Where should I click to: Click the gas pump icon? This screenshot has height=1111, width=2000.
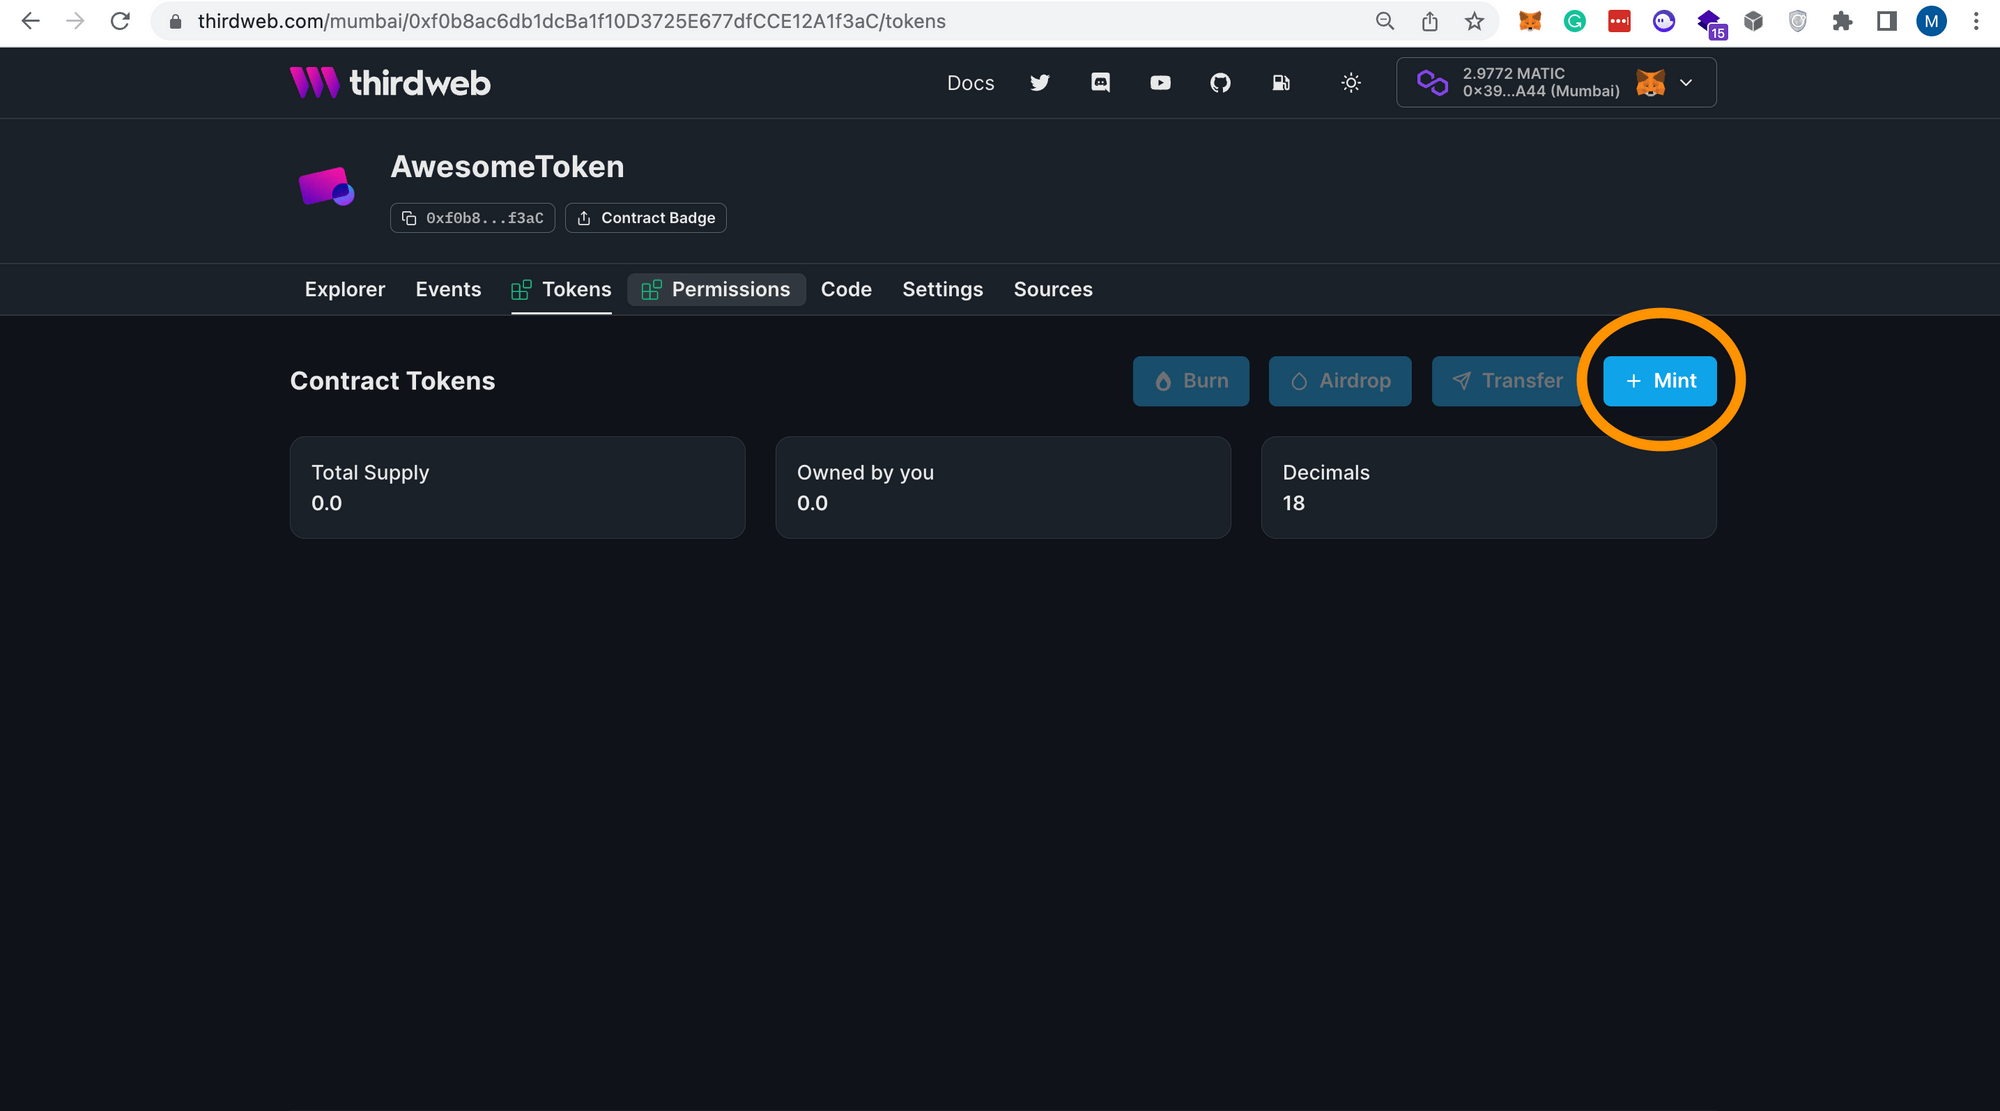click(x=1281, y=83)
